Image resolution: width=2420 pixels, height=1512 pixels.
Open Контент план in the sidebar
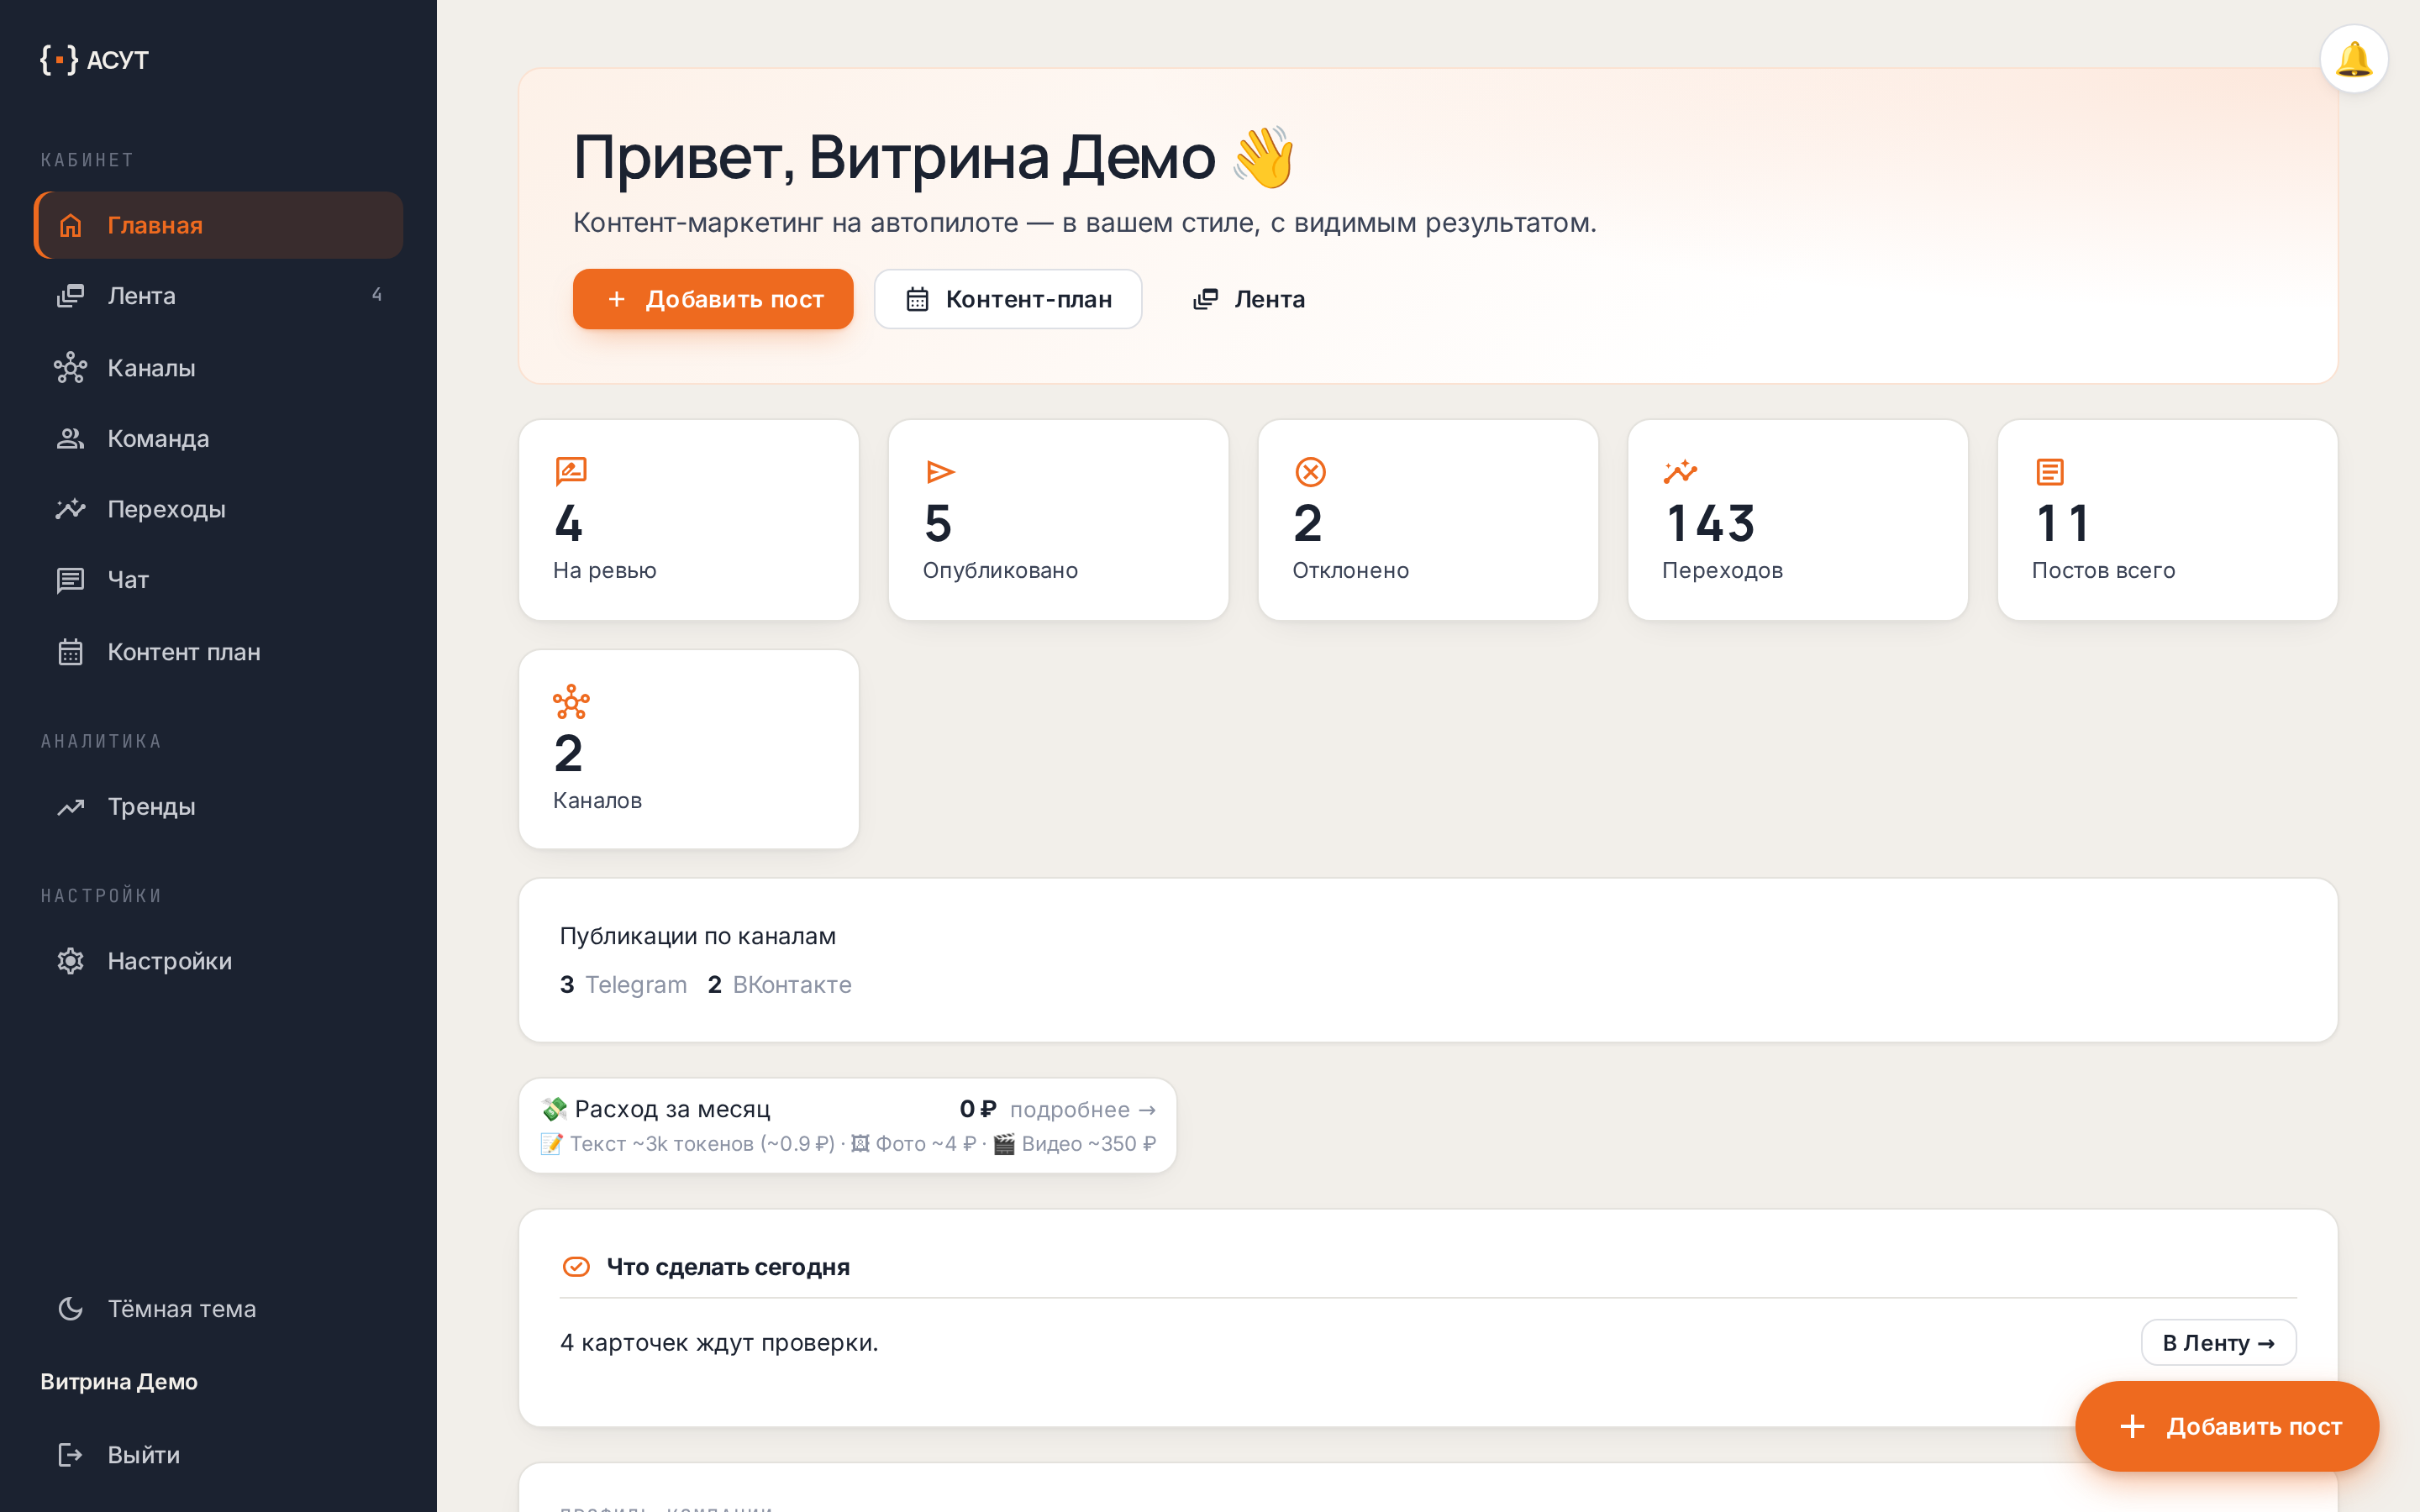[x=219, y=652]
